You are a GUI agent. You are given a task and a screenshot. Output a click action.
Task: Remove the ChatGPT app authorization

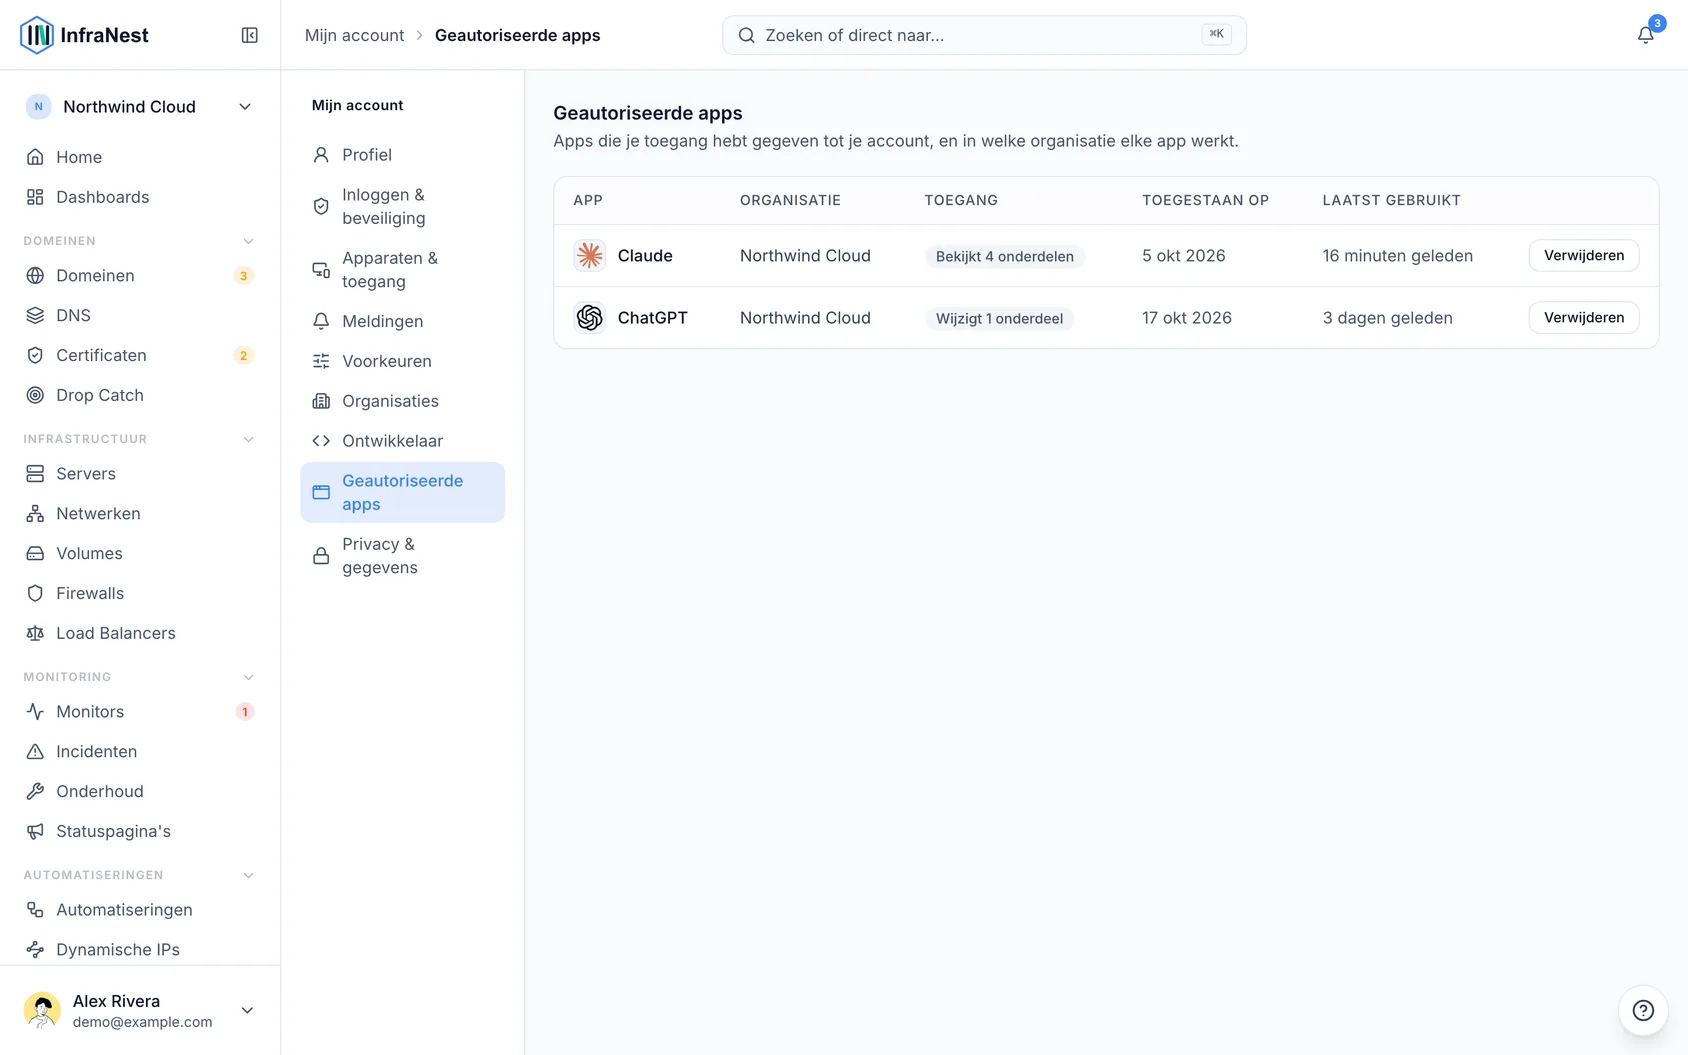(1584, 318)
